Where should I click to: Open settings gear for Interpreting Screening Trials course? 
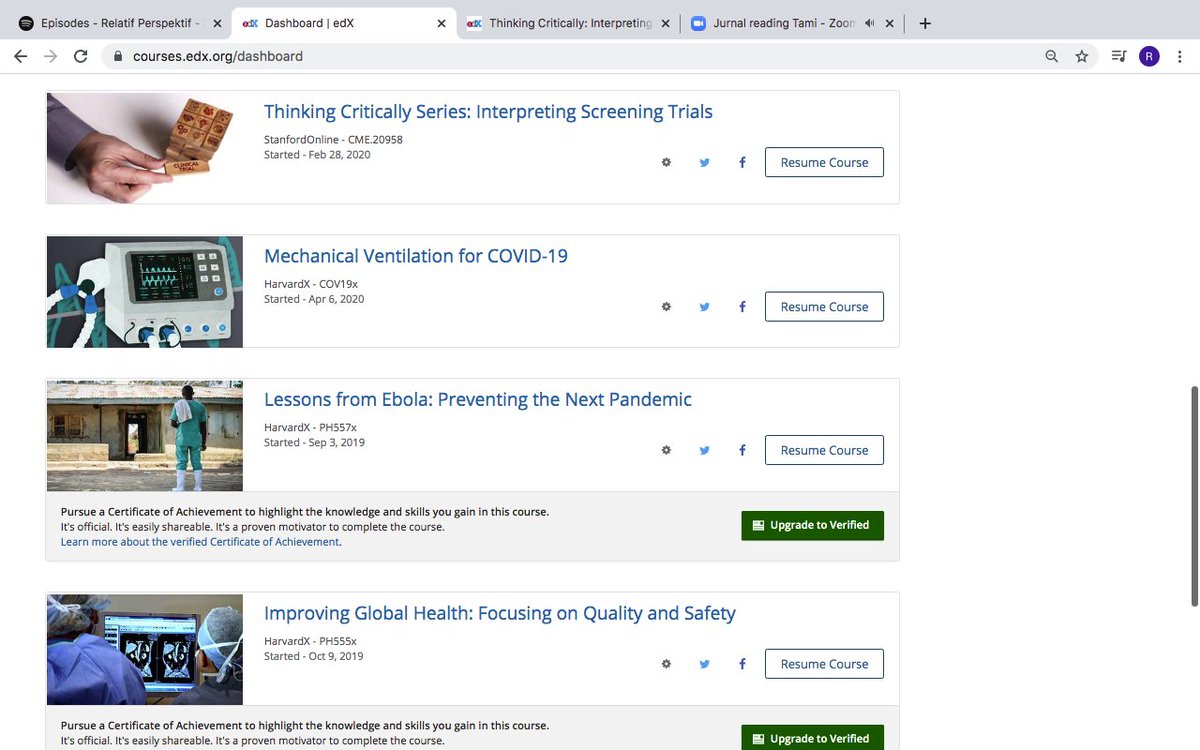tap(666, 163)
